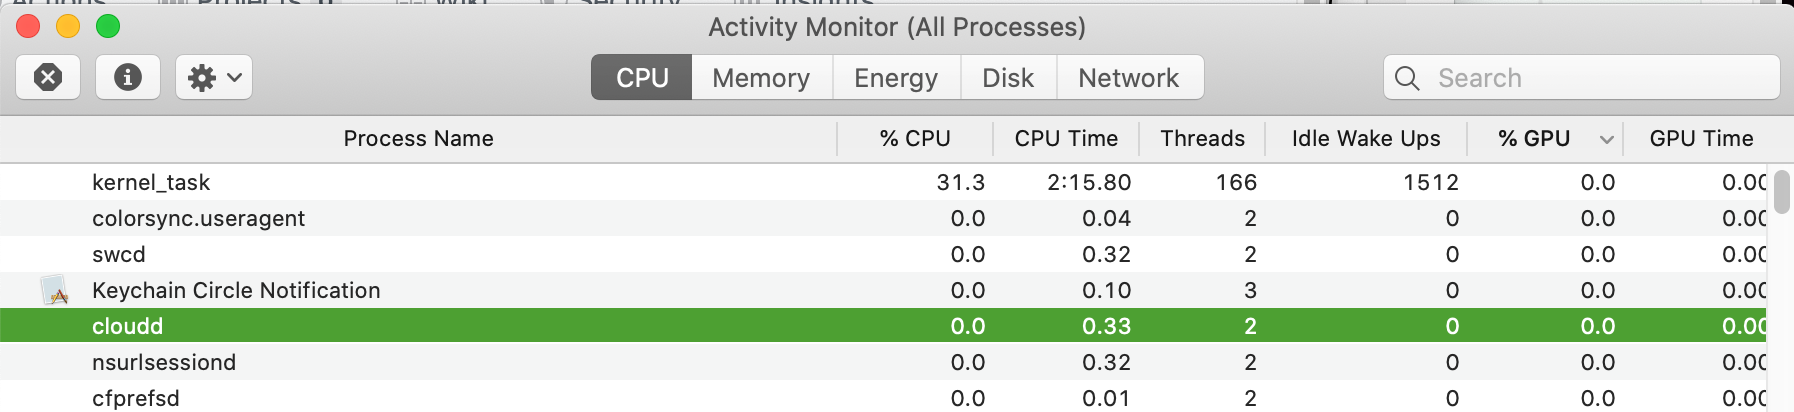This screenshot has height=412, width=1794.
Task: Open the gear action menu
Action: coord(214,77)
